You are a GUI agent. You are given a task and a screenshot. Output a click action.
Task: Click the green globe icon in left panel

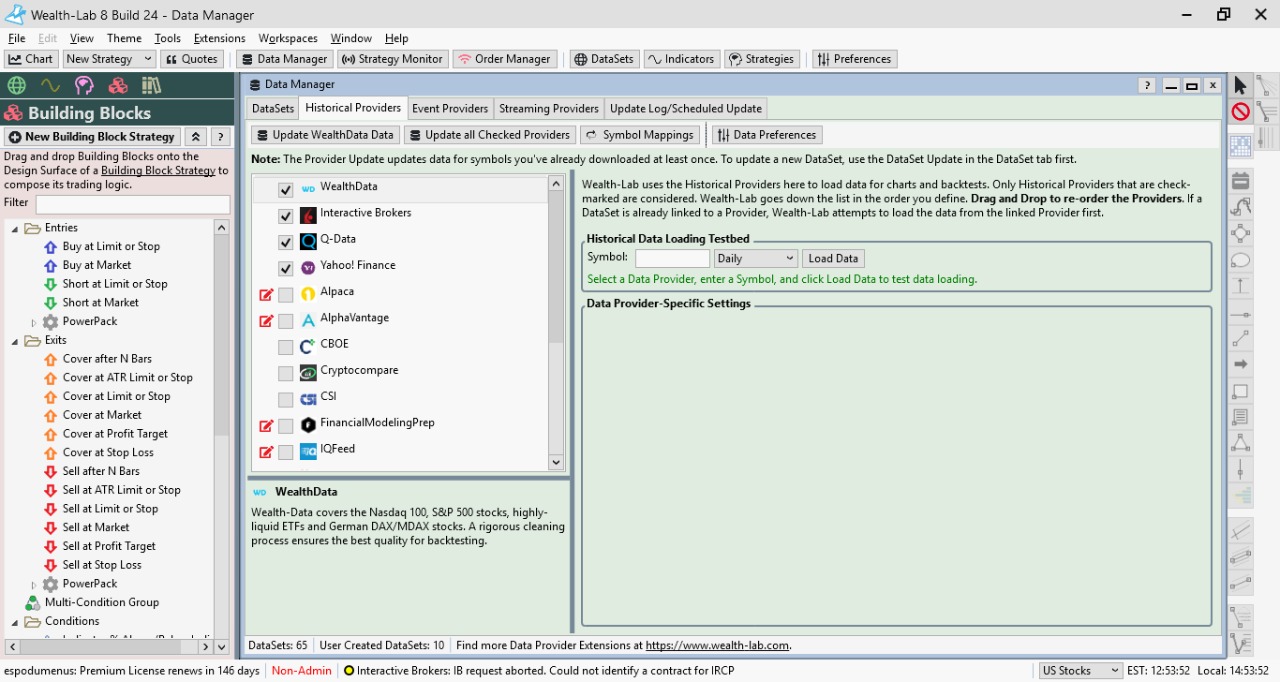click(x=17, y=85)
